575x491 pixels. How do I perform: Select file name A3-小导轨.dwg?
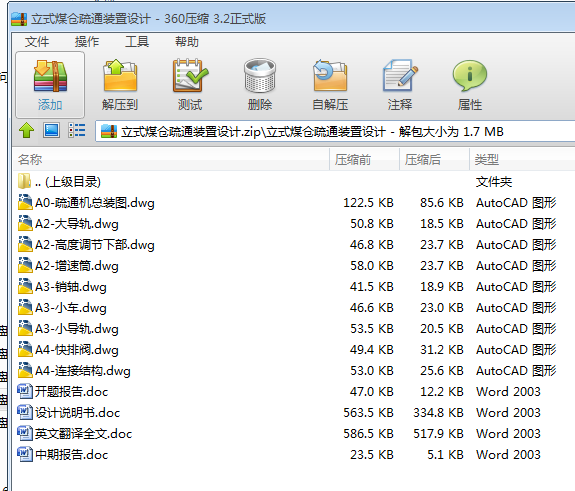(x=77, y=329)
